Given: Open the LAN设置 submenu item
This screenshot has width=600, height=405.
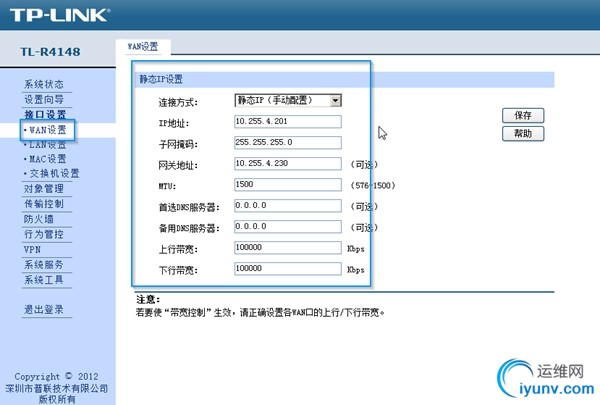Looking at the screenshot, I should point(48,145).
